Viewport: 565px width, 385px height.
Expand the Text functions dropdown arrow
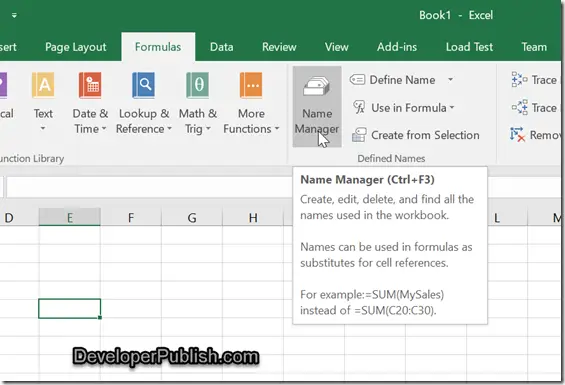43,128
